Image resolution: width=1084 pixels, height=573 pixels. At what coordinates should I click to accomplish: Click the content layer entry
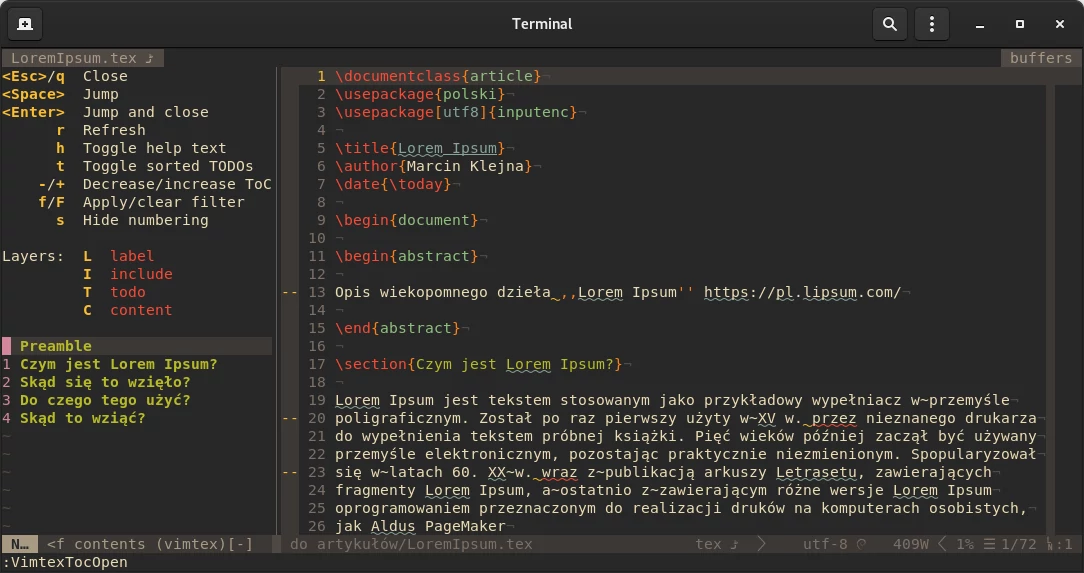pyautogui.click(x=141, y=310)
